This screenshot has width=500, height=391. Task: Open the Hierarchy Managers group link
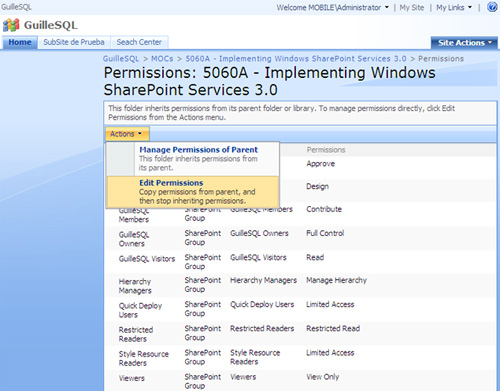click(135, 286)
